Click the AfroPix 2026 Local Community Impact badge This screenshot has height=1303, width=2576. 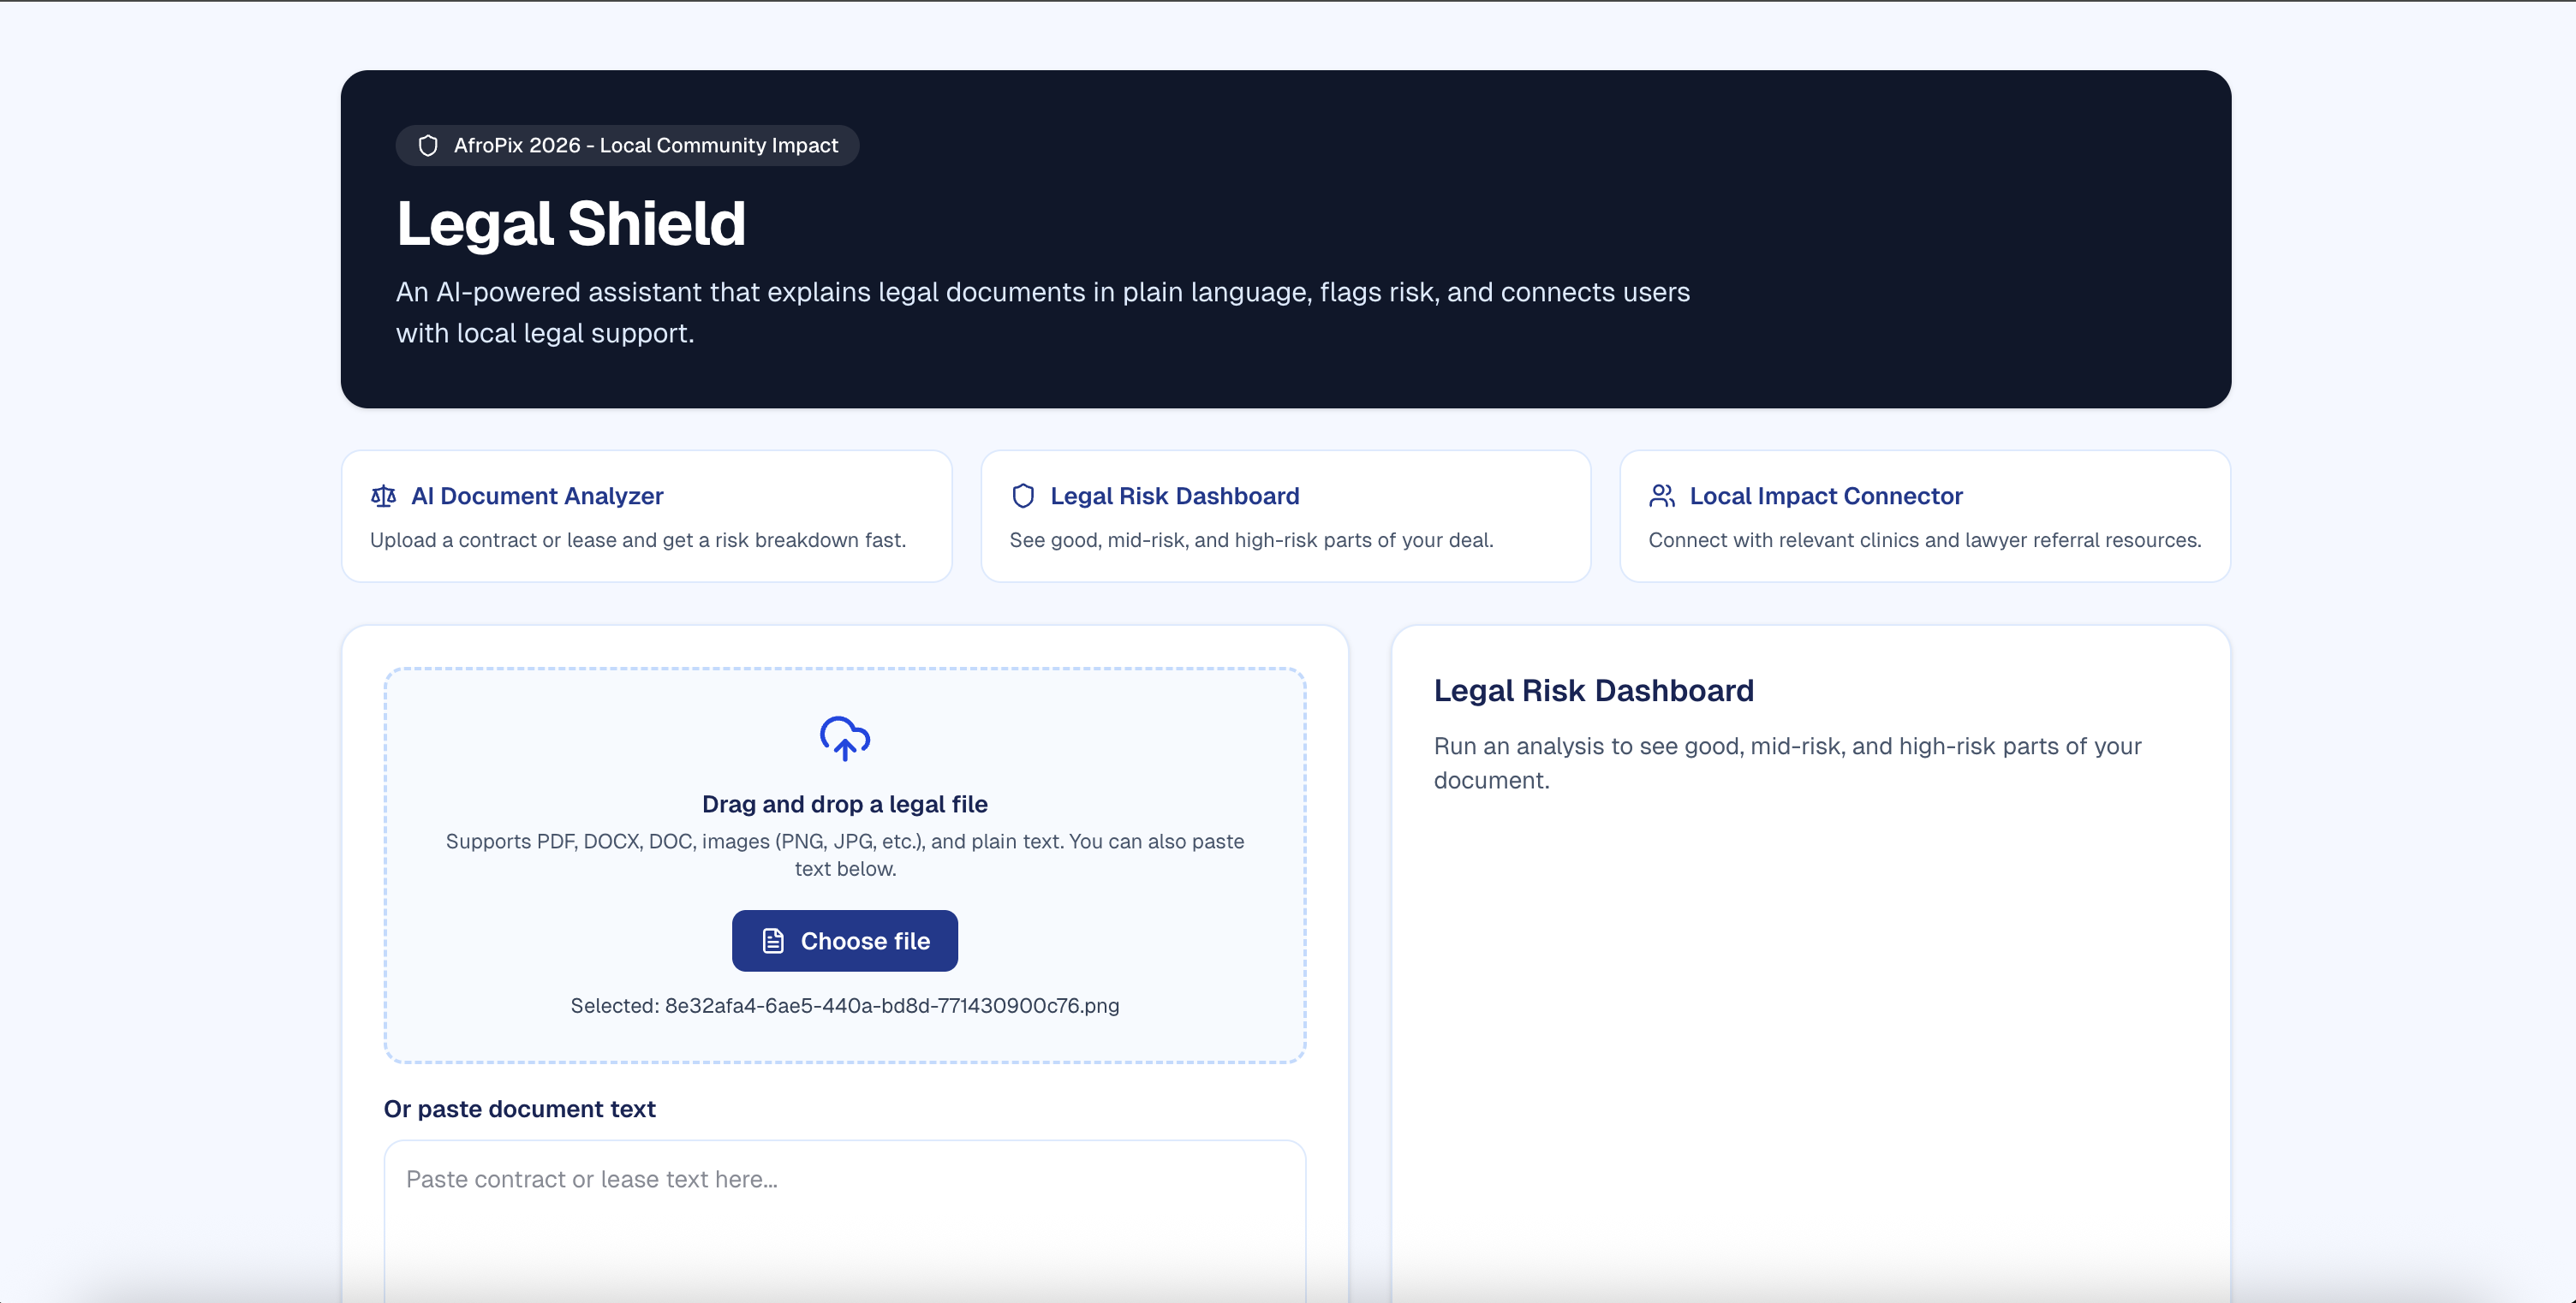click(x=627, y=146)
